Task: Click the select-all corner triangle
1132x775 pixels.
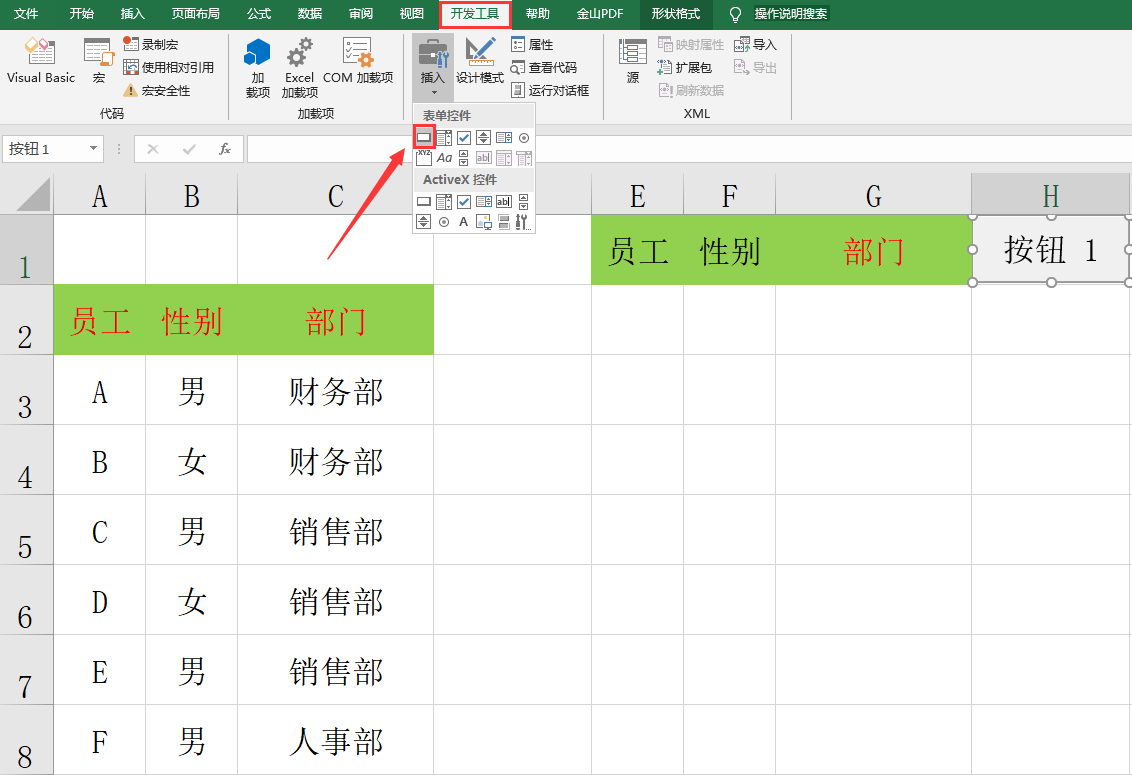Action: 32,194
